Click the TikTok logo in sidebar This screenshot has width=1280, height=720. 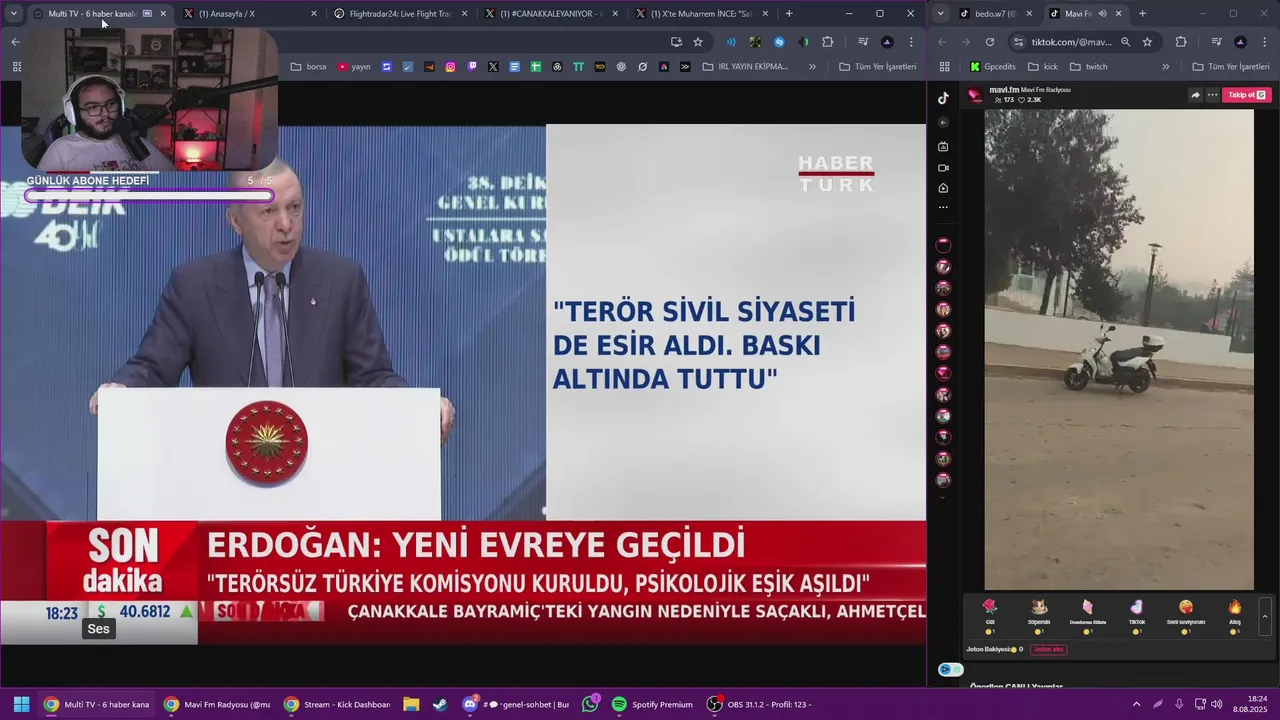point(943,98)
